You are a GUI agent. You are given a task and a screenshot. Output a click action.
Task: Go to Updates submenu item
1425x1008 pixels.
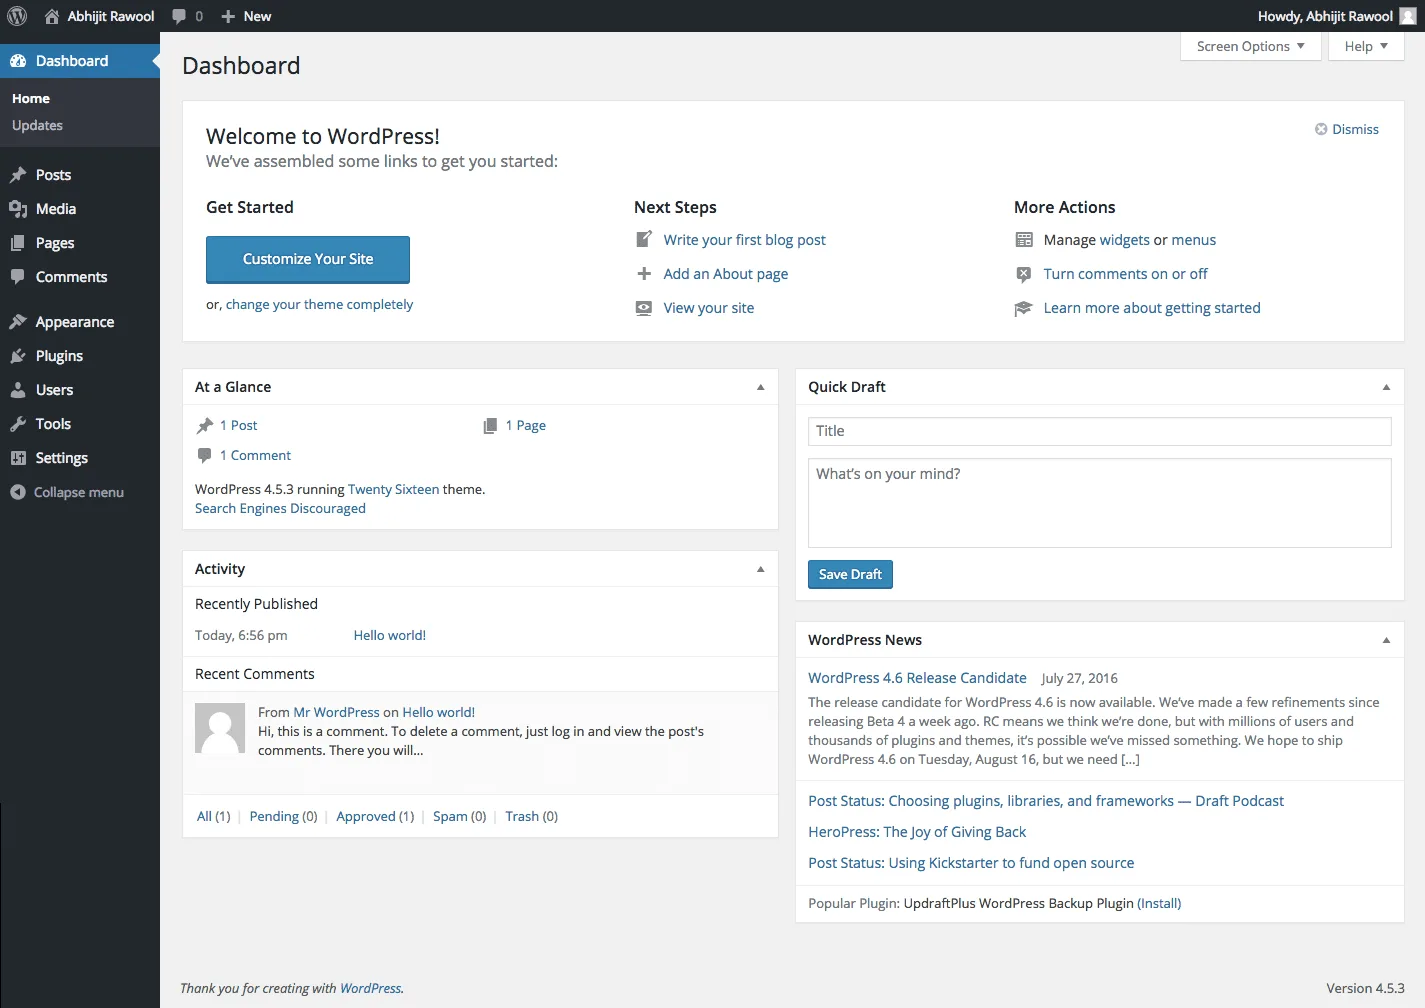[37, 125]
